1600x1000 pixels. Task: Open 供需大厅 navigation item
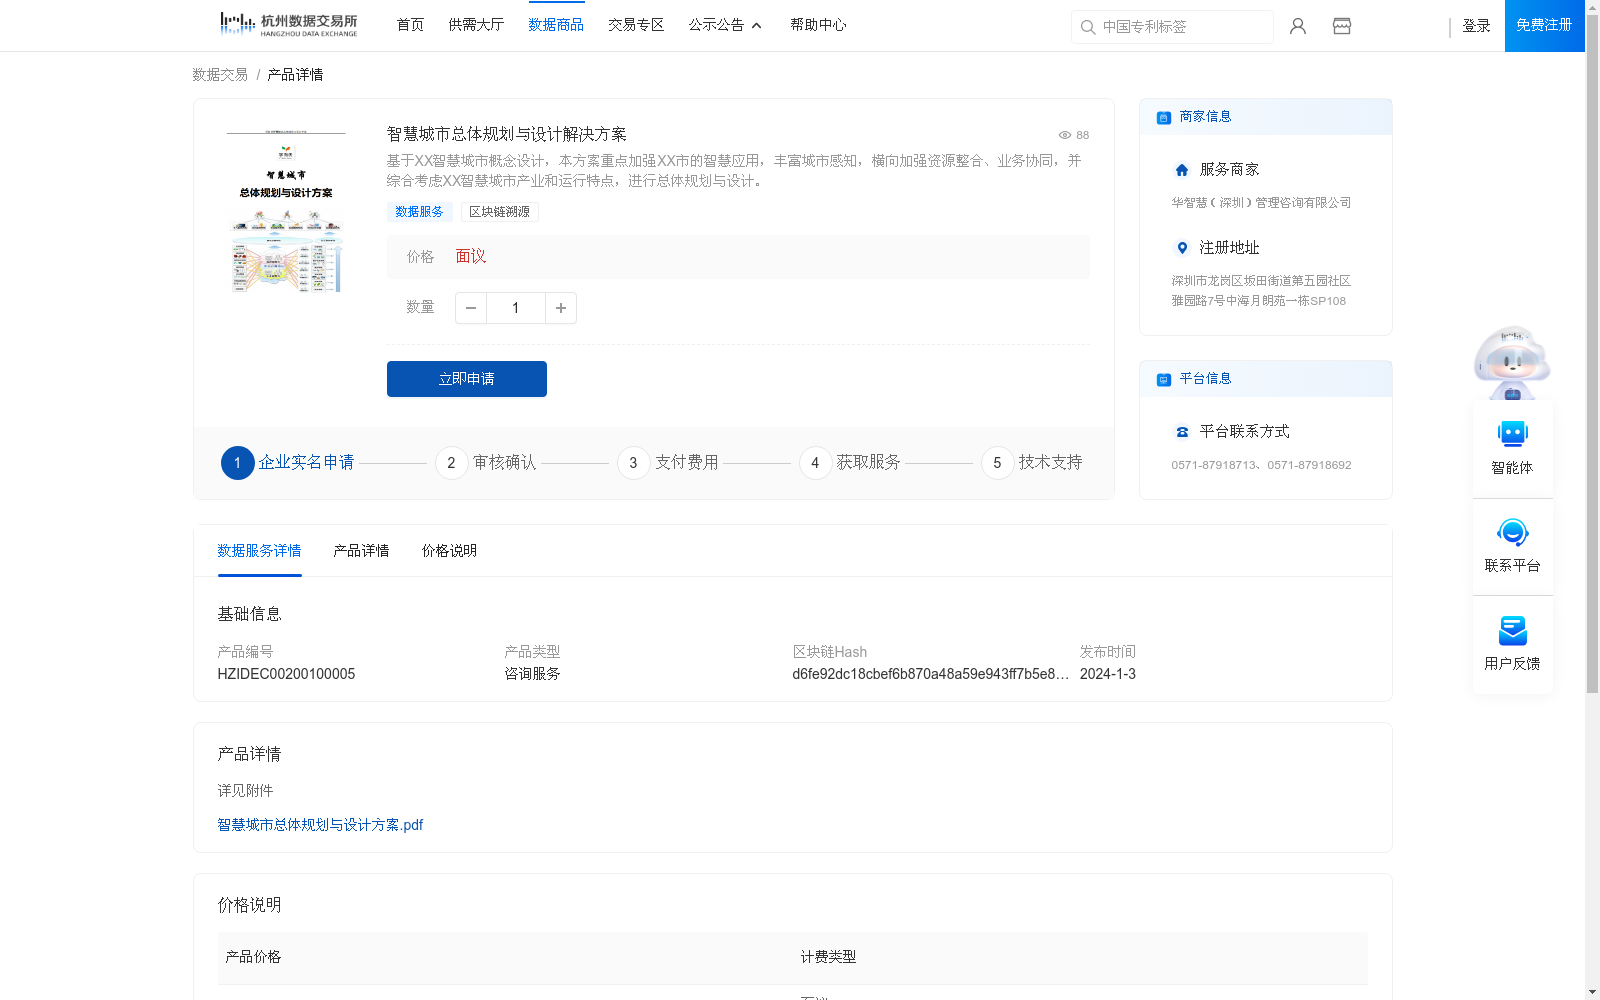476,25
